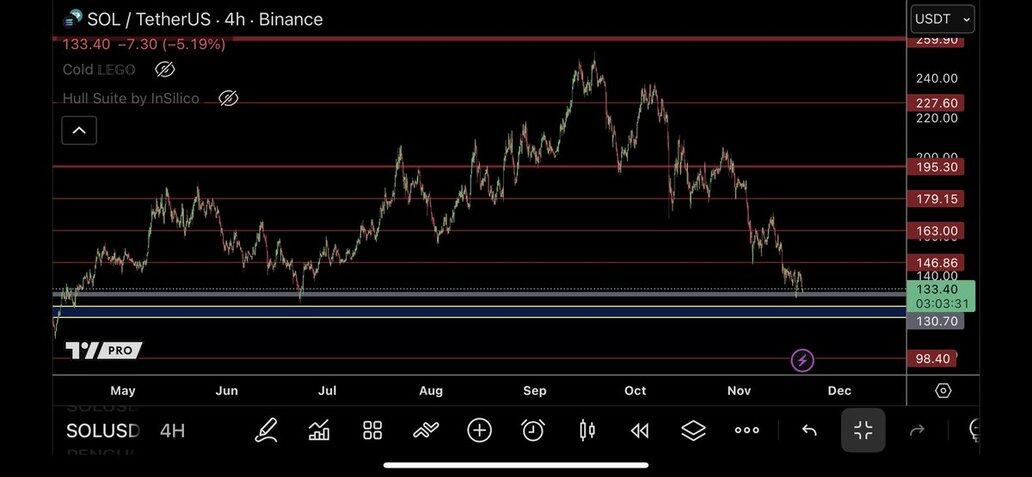Create an alert with the alarm clock icon
The image size is (1032, 477).
pos(533,430)
